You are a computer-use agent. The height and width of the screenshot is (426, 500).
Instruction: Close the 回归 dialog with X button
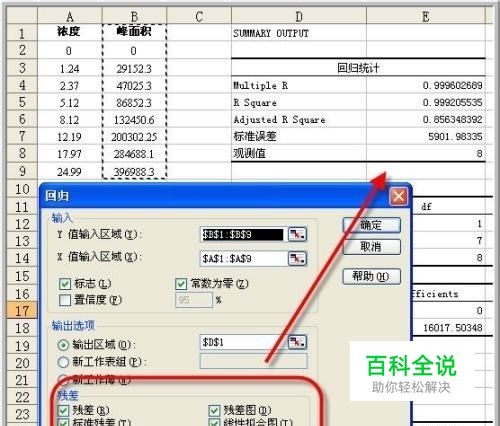click(x=398, y=196)
